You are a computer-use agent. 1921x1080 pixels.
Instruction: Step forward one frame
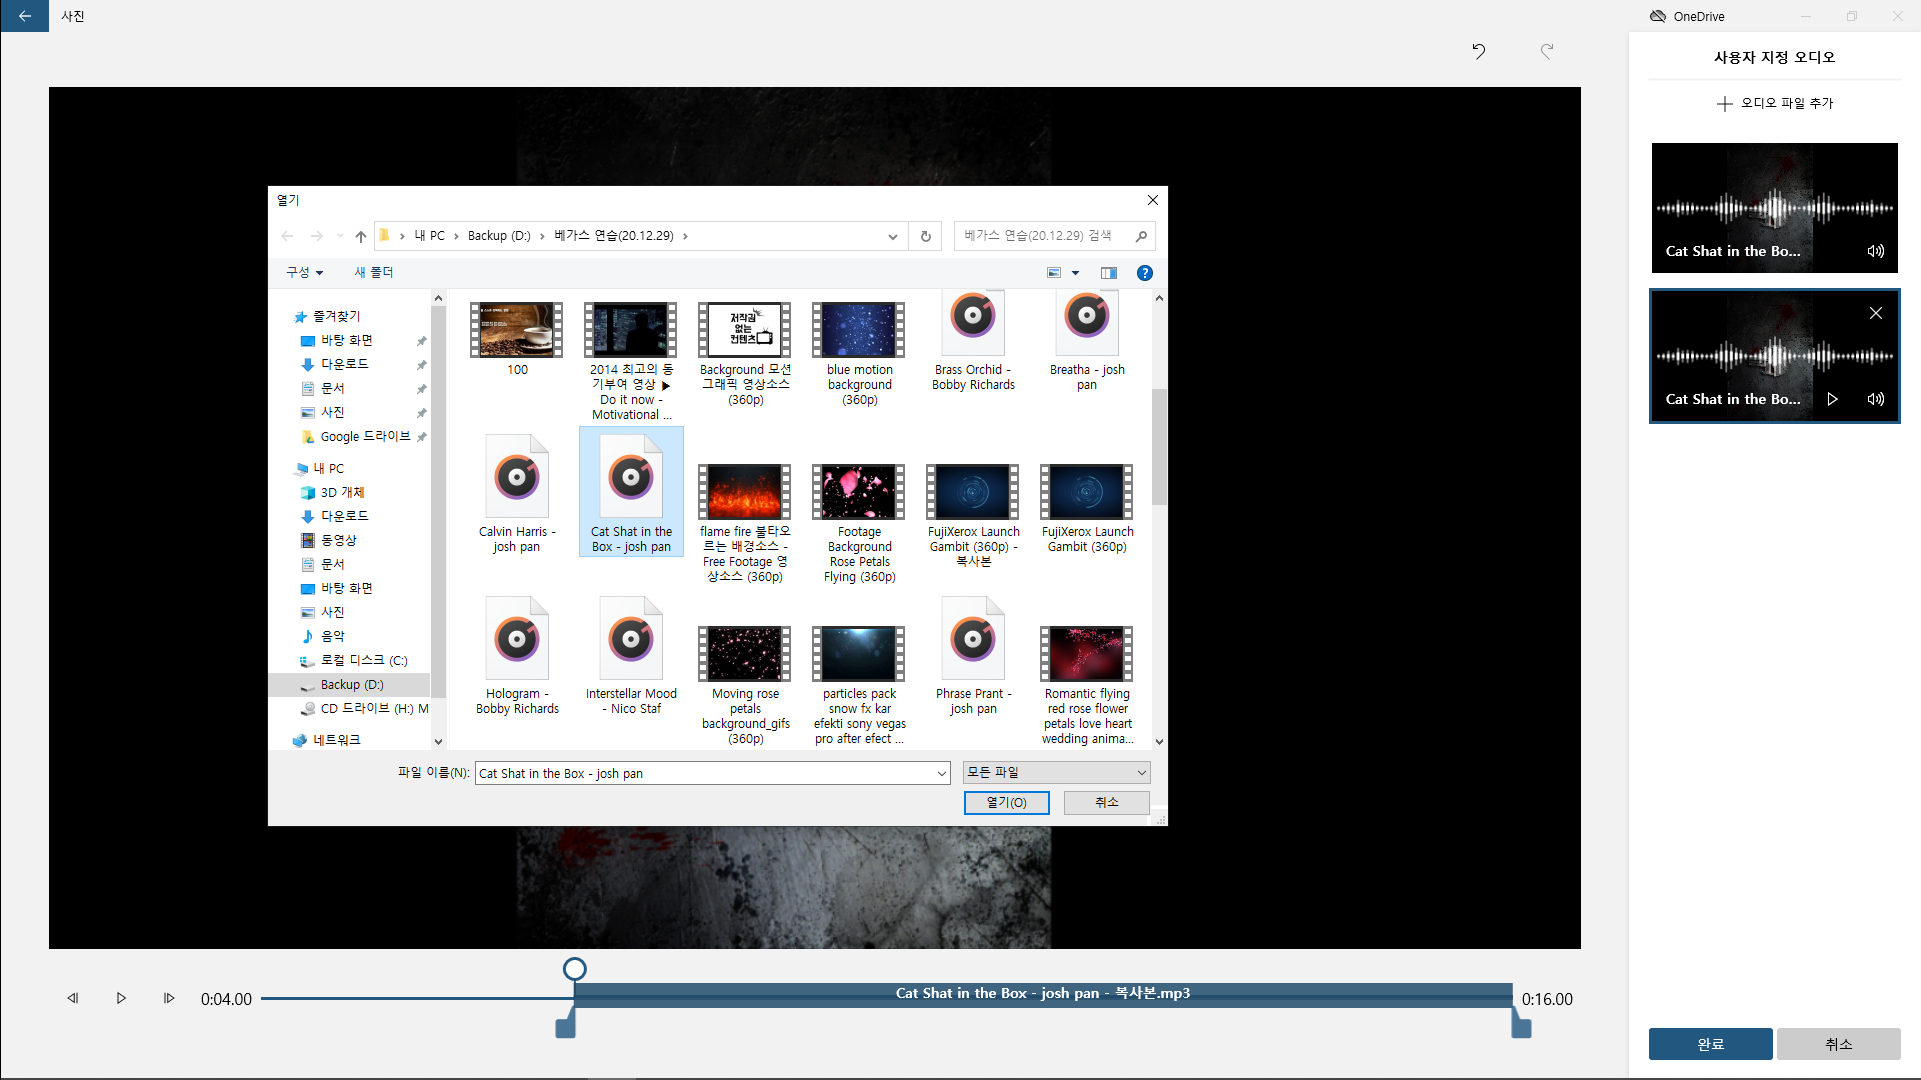pyautogui.click(x=169, y=998)
